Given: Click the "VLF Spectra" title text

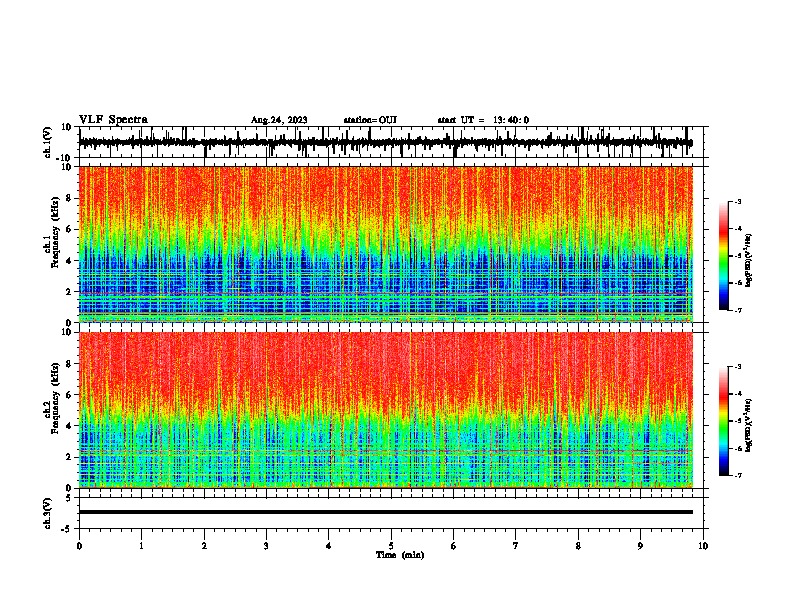Looking at the screenshot, I should click(x=113, y=120).
